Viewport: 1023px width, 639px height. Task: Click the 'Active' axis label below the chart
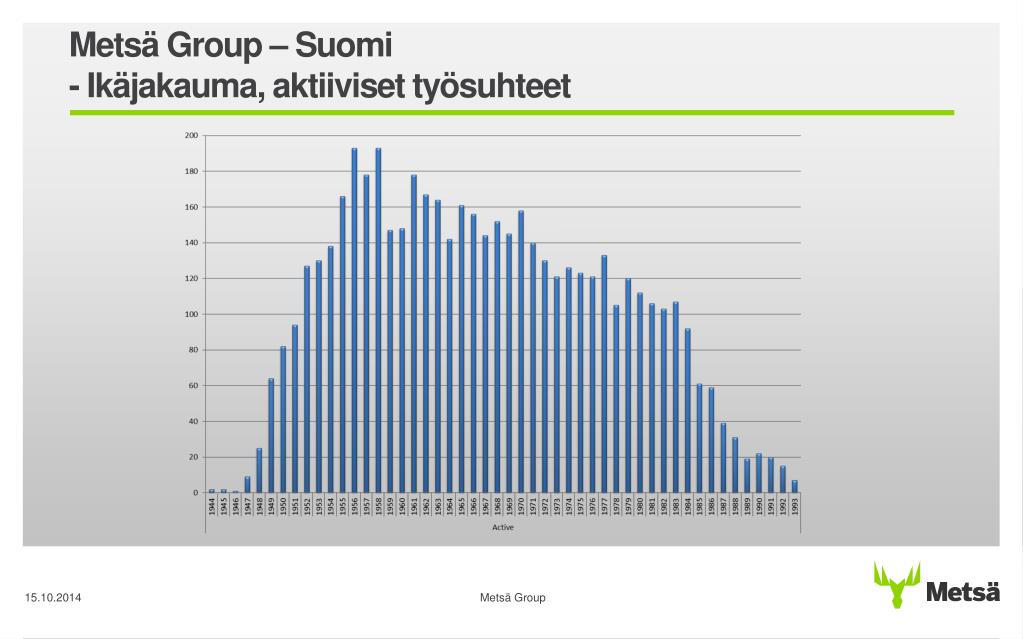pyautogui.click(x=502, y=527)
